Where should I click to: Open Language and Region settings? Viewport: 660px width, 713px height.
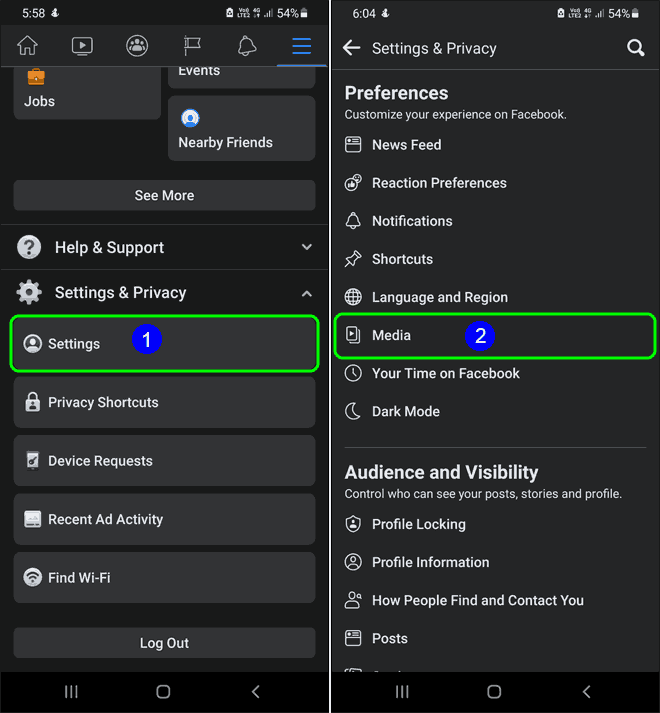pos(495,297)
